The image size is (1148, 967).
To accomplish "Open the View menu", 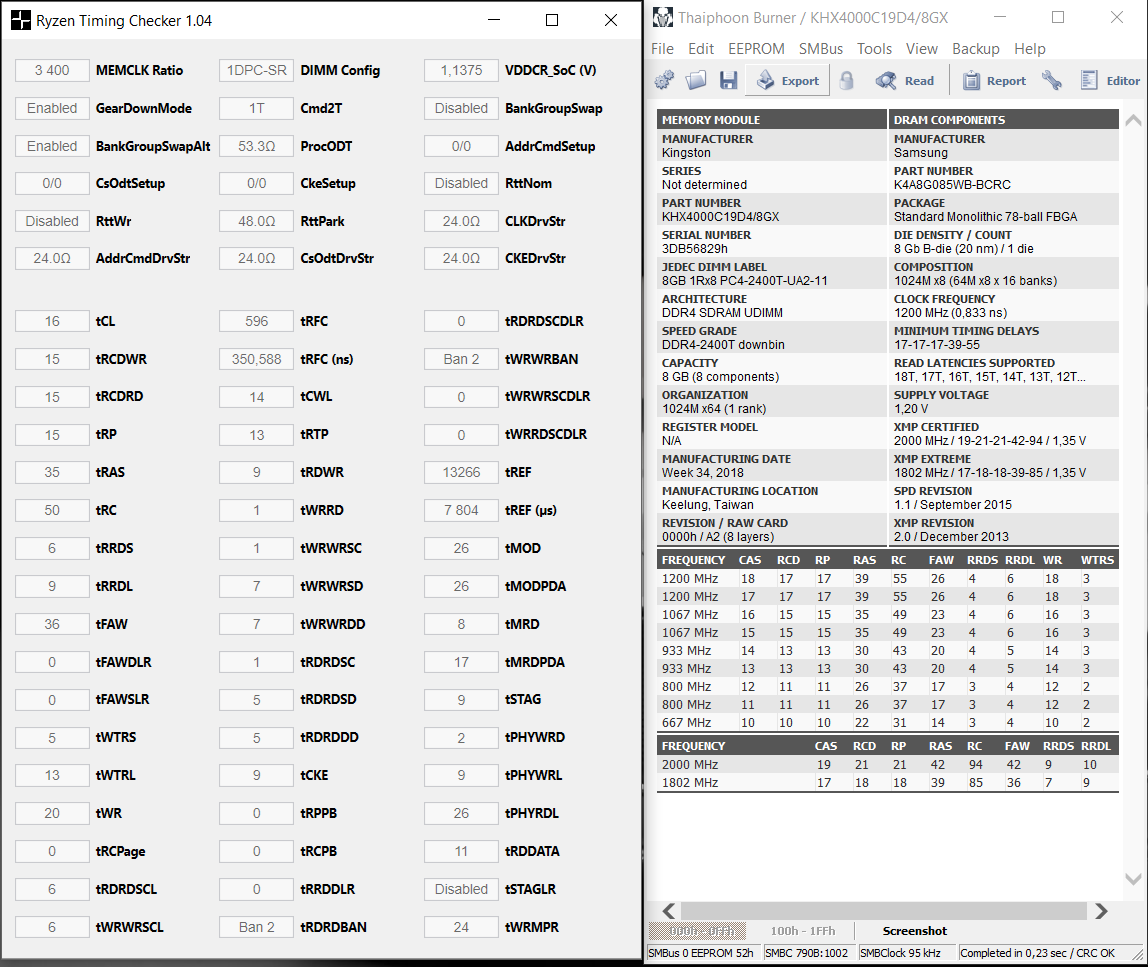I will [x=922, y=49].
